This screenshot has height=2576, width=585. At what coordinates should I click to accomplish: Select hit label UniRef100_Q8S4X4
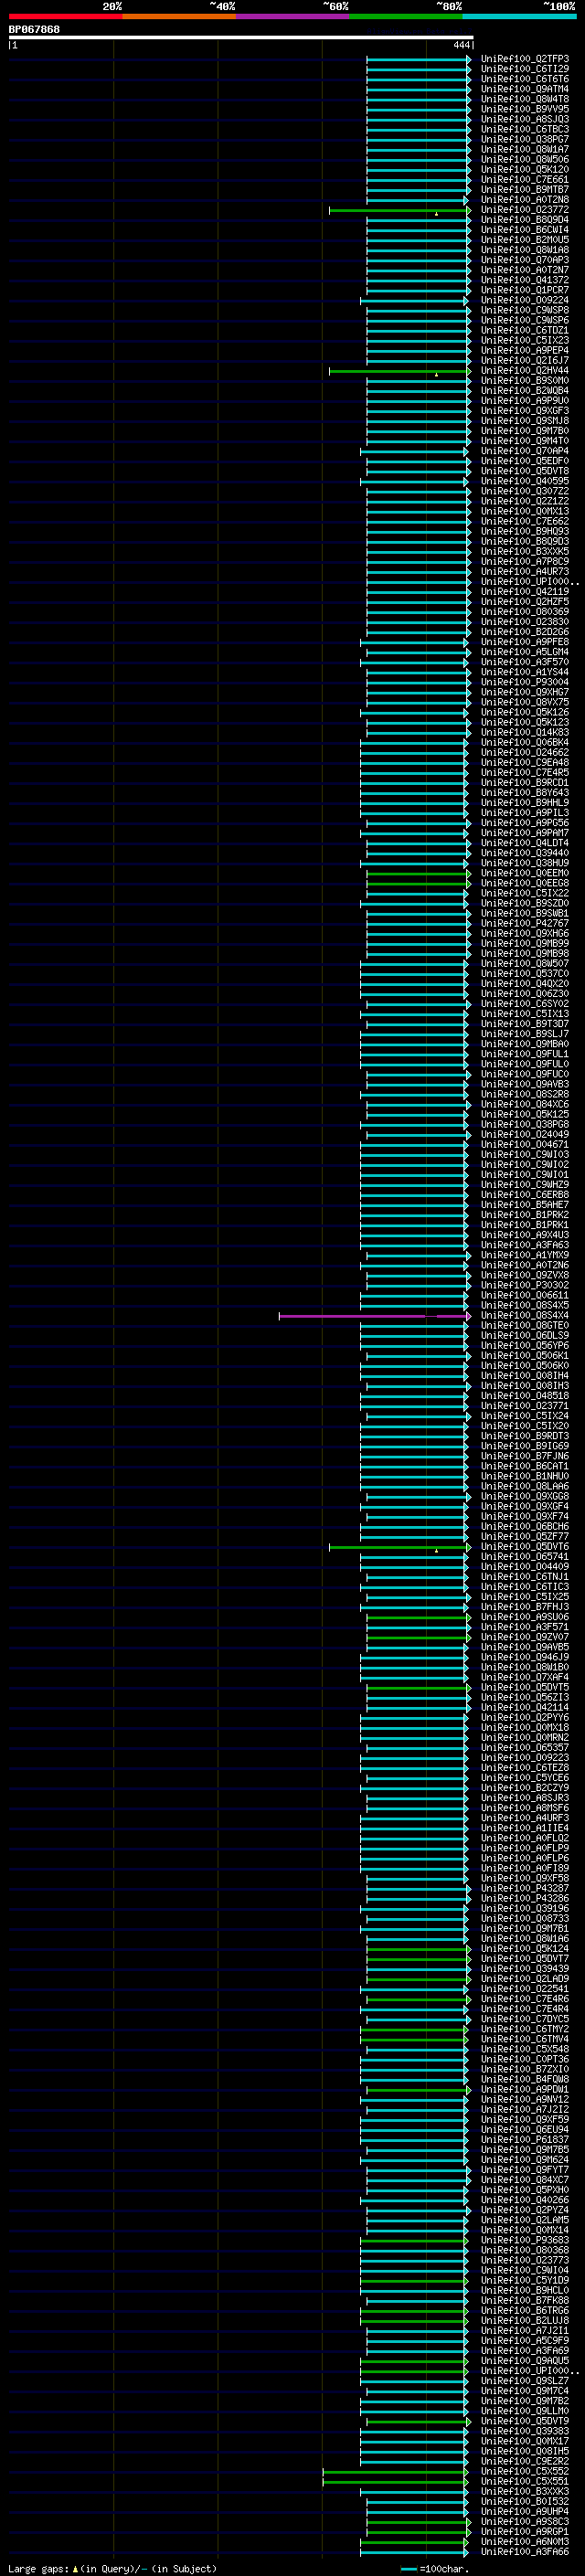tap(524, 1316)
